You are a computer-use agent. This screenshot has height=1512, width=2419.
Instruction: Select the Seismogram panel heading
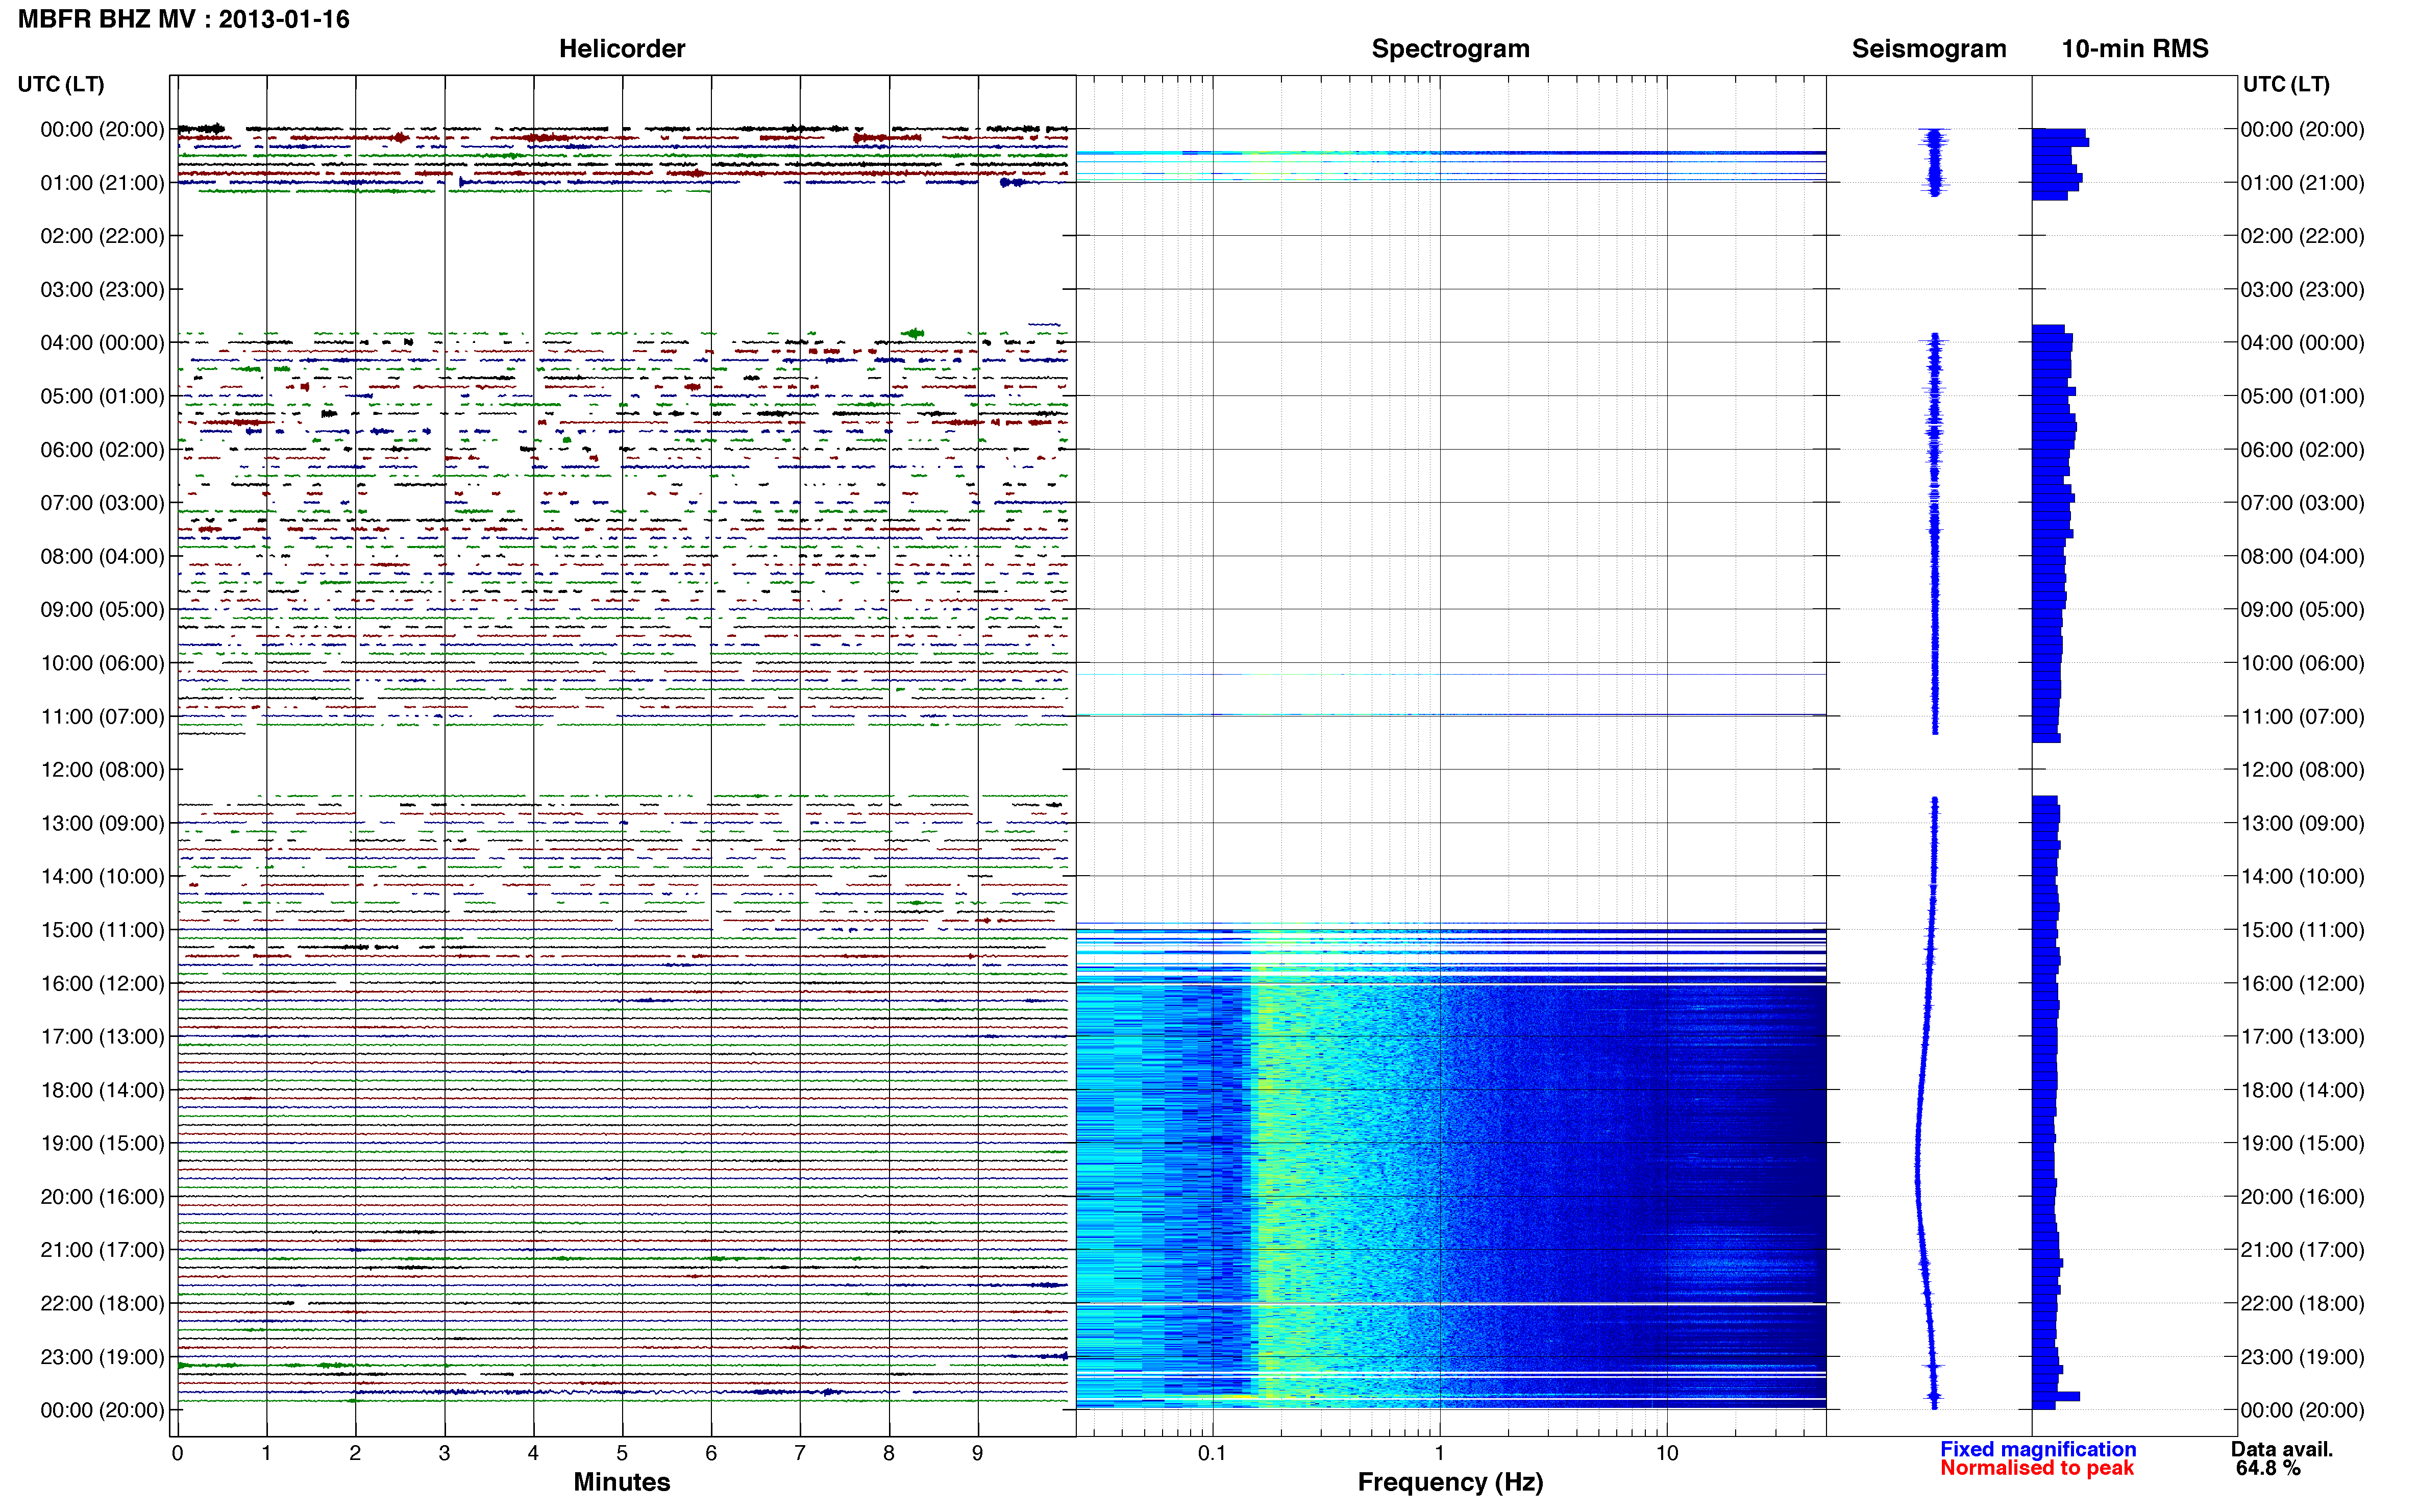click(x=1929, y=49)
